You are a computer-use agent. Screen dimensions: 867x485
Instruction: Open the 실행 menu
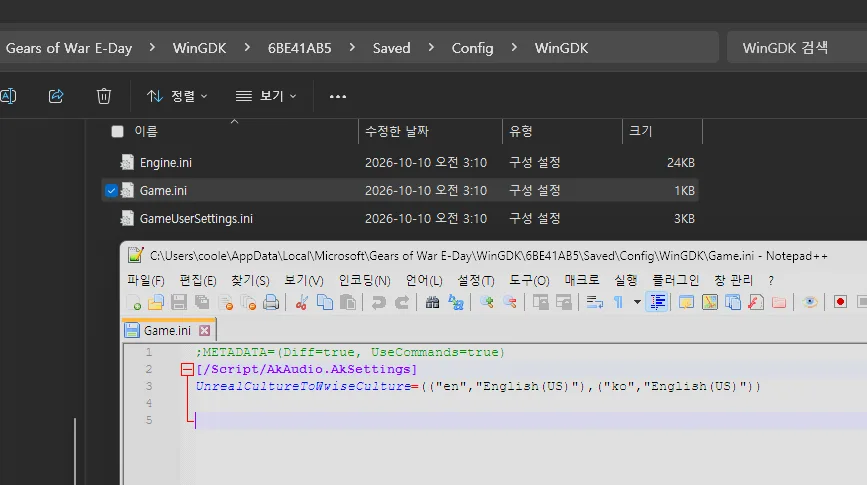point(626,280)
